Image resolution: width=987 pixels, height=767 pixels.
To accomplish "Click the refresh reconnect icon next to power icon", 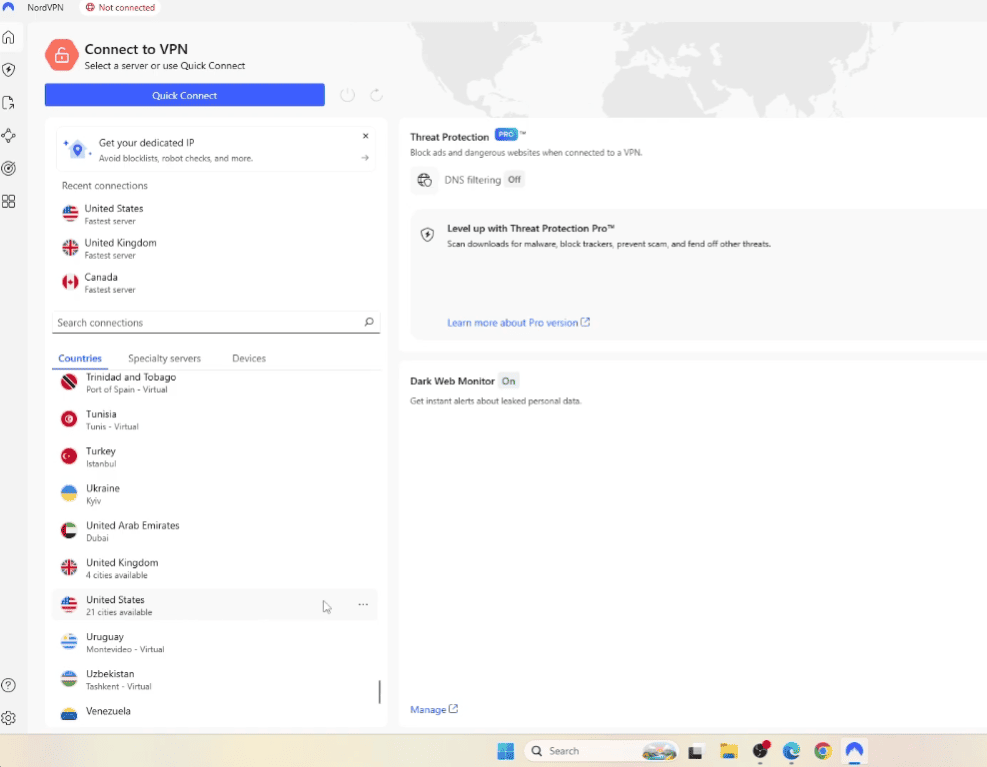I will point(376,94).
